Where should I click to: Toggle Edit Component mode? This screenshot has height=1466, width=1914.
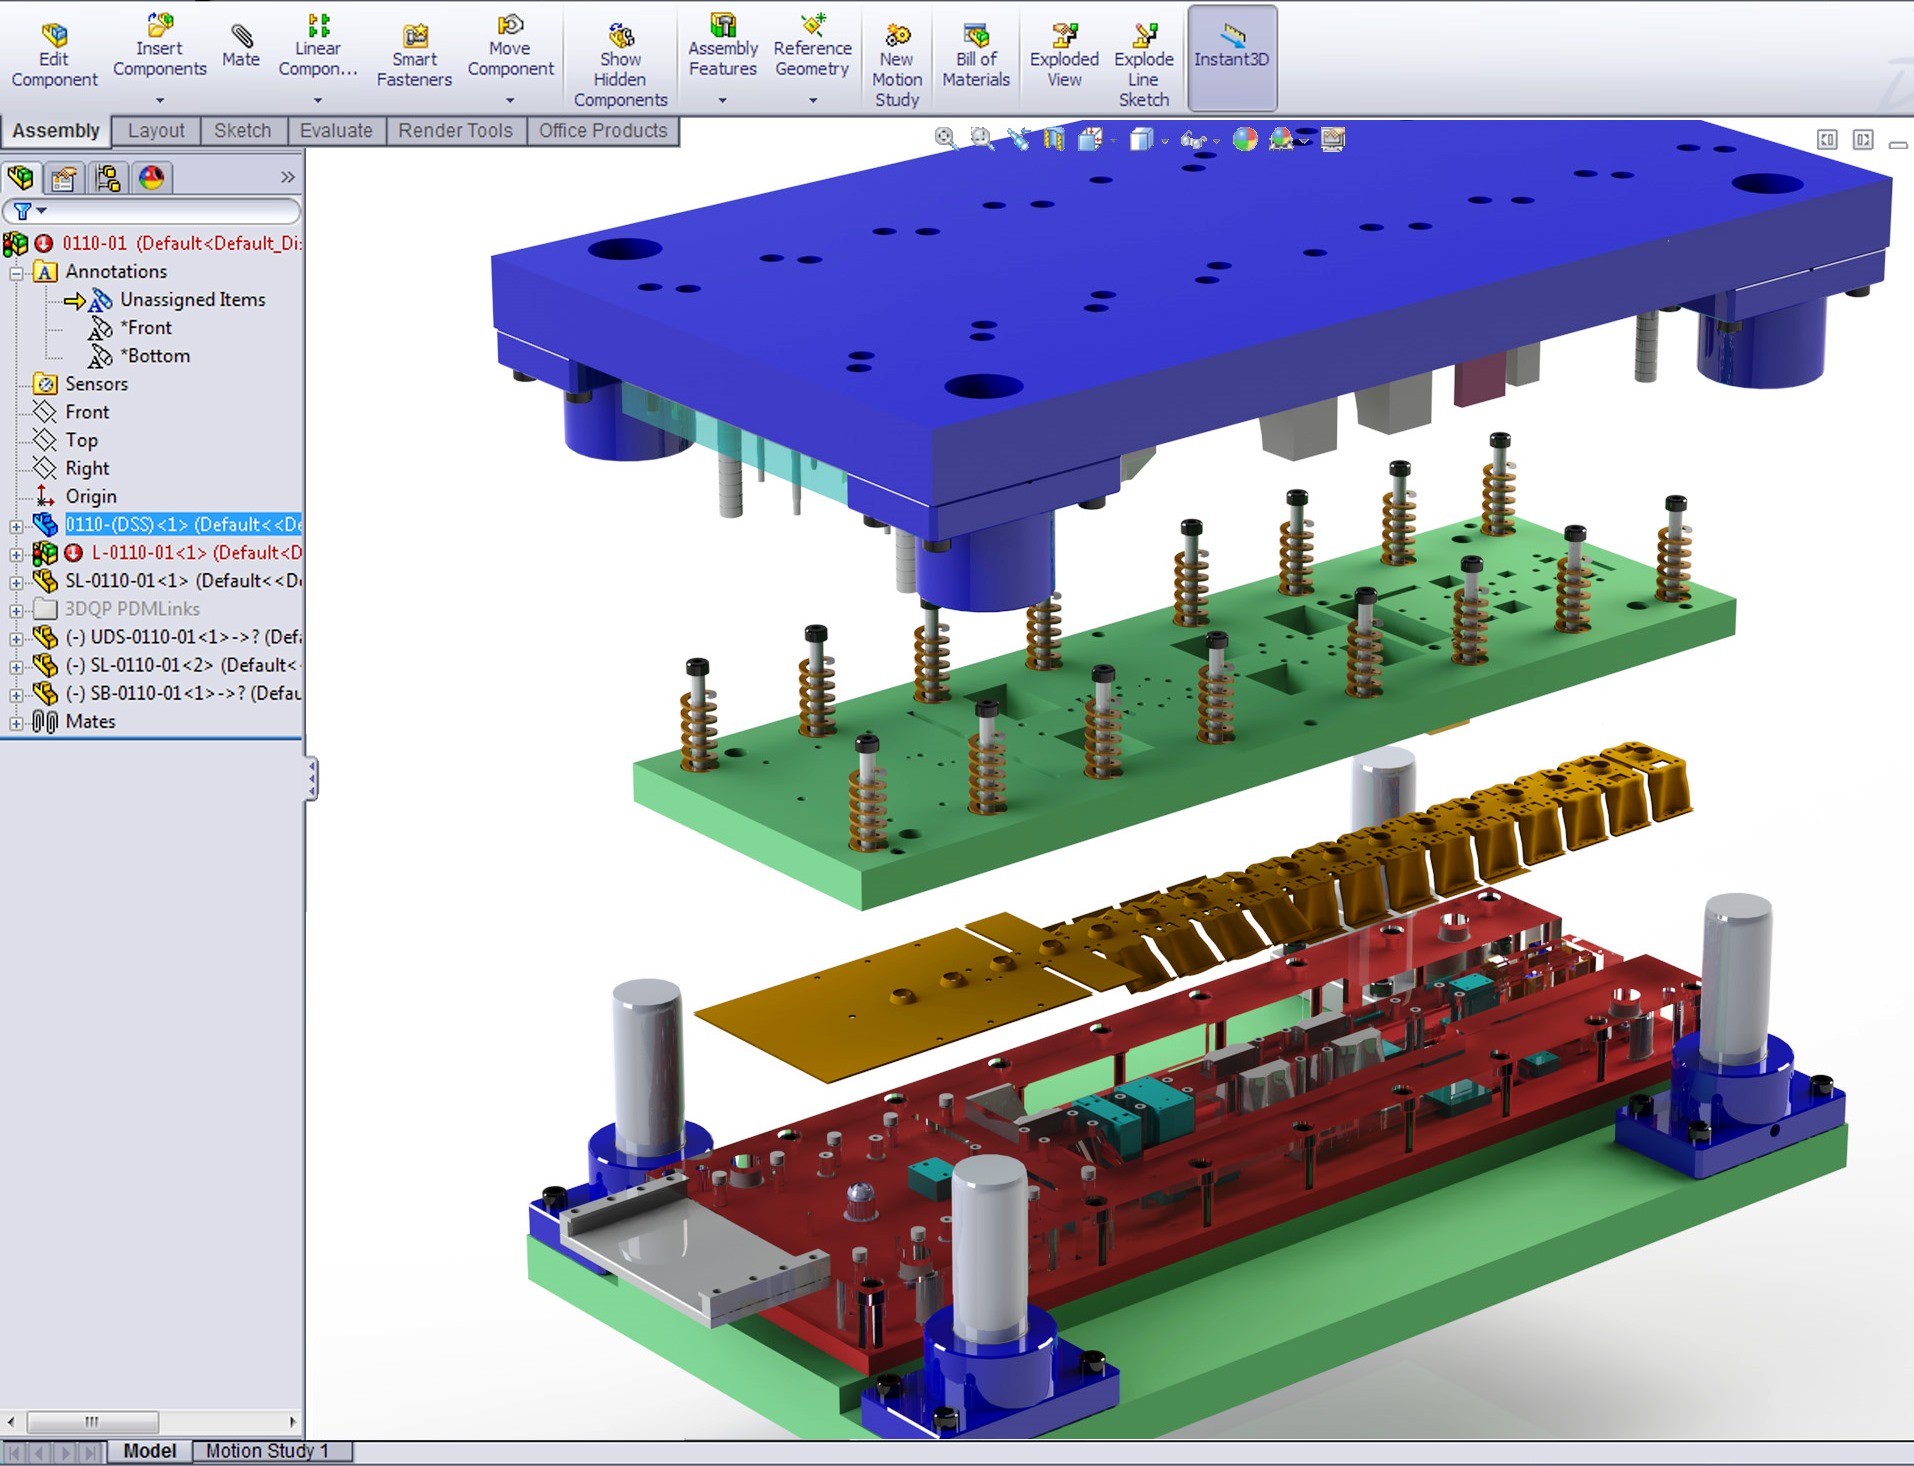click(x=54, y=56)
